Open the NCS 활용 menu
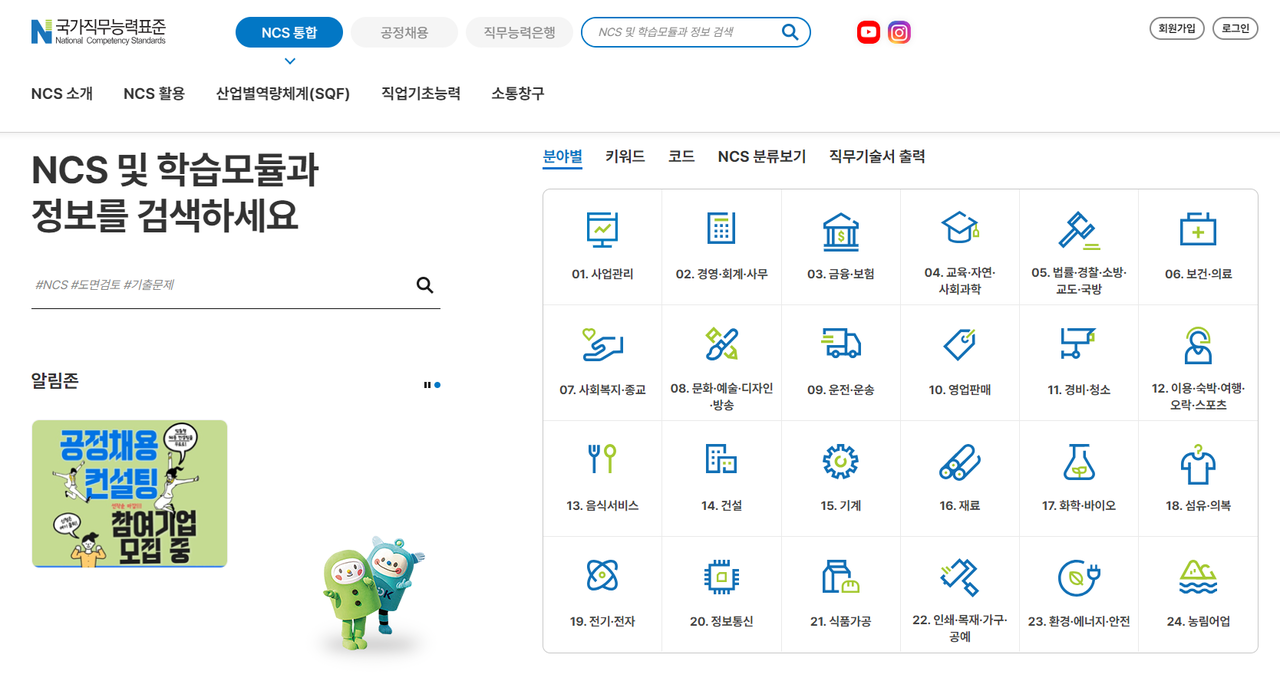Image resolution: width=1280 pixels, height=694 pixels. pos(154,93)
